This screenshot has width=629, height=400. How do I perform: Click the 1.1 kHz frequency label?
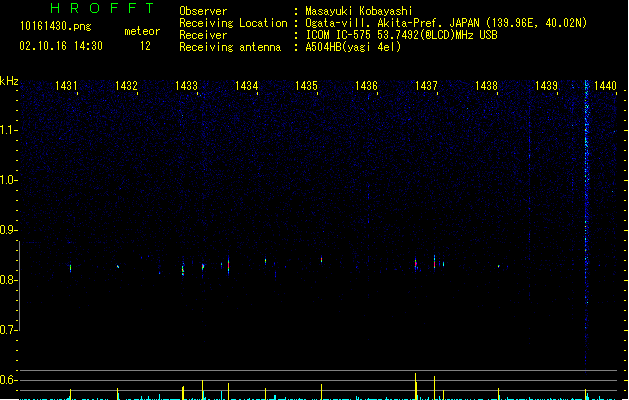(8, 130)
